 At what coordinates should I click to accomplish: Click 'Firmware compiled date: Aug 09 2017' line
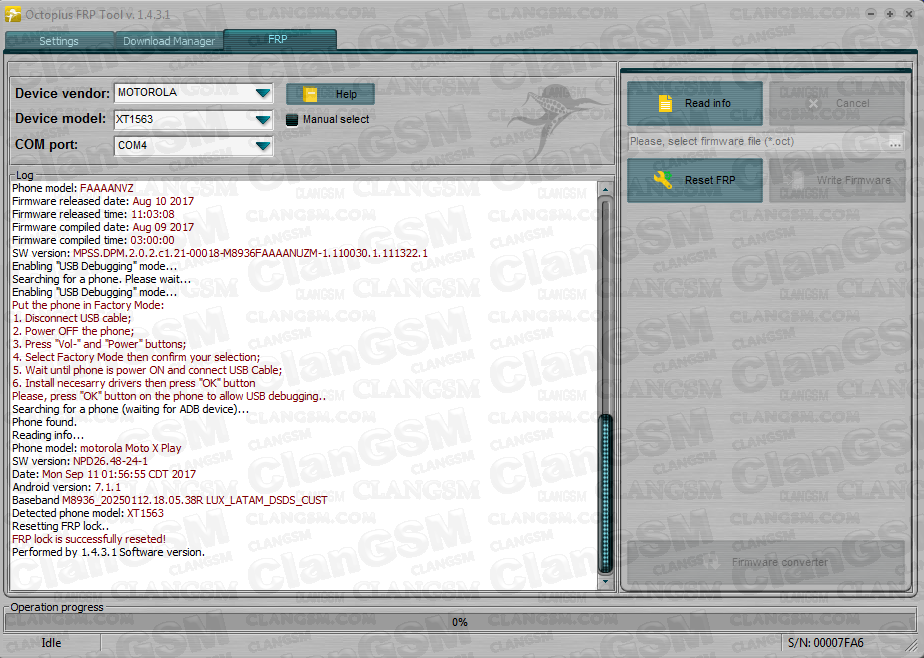pyautogui.click(x=103, y=227)
